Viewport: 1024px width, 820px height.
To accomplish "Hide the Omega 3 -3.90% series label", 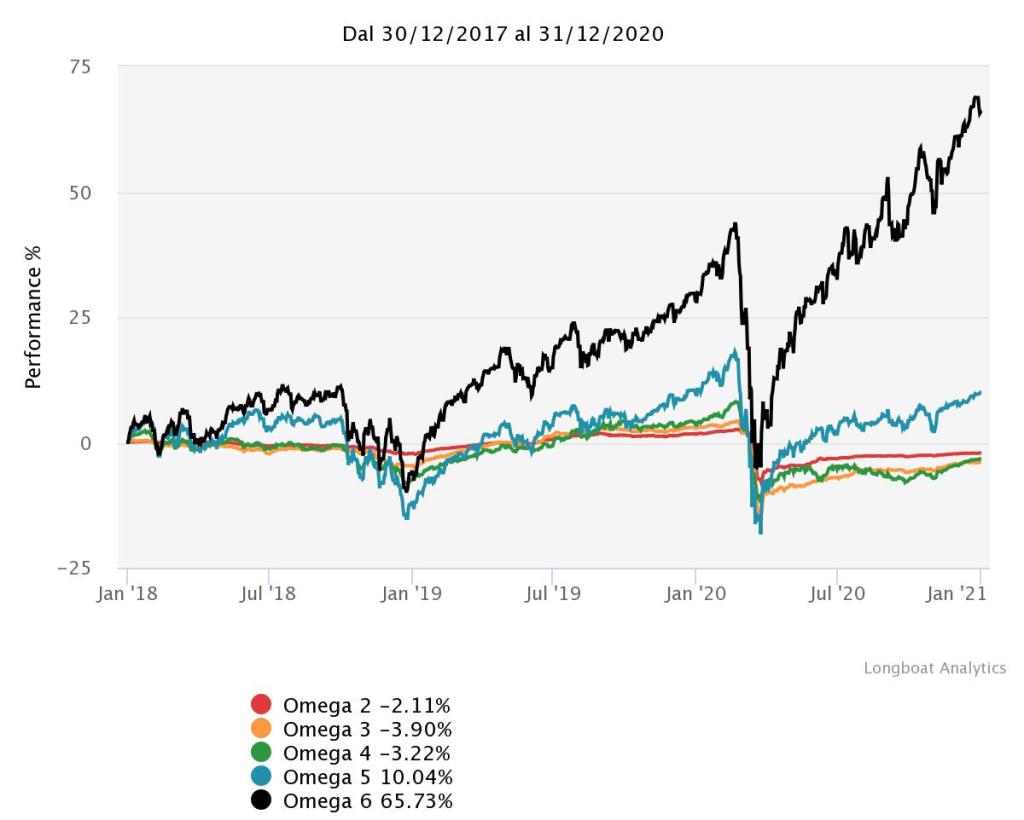I will click(x=367, y=728).
